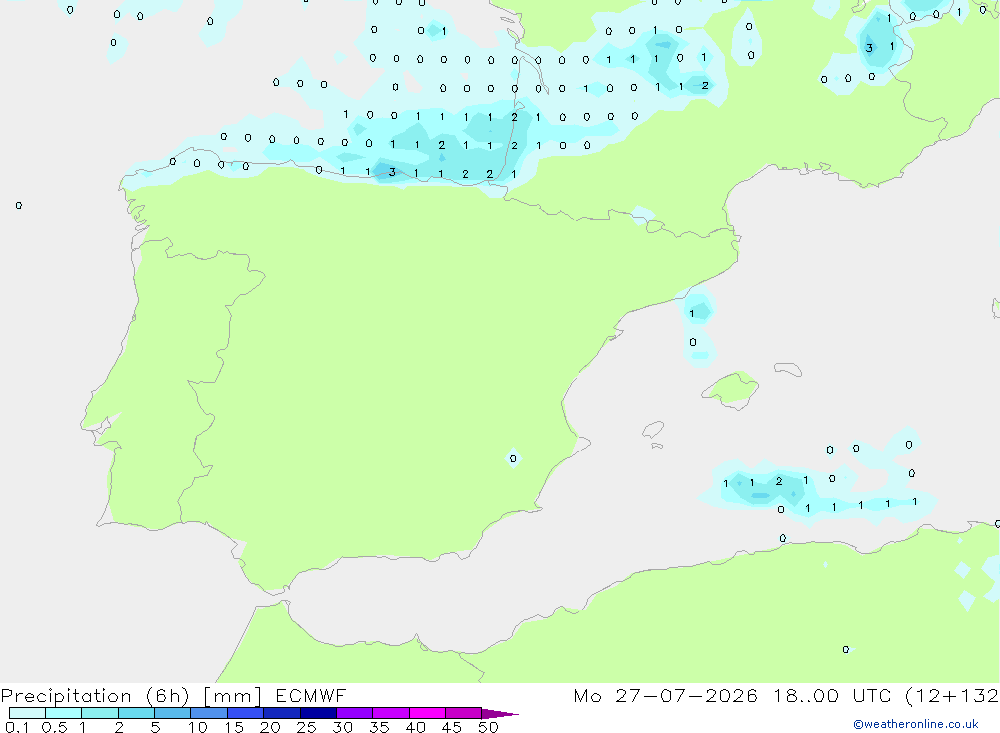Viewport: 1000px width, 733px height.
Task: Click the legend label '10'
Action: (198, 727)
